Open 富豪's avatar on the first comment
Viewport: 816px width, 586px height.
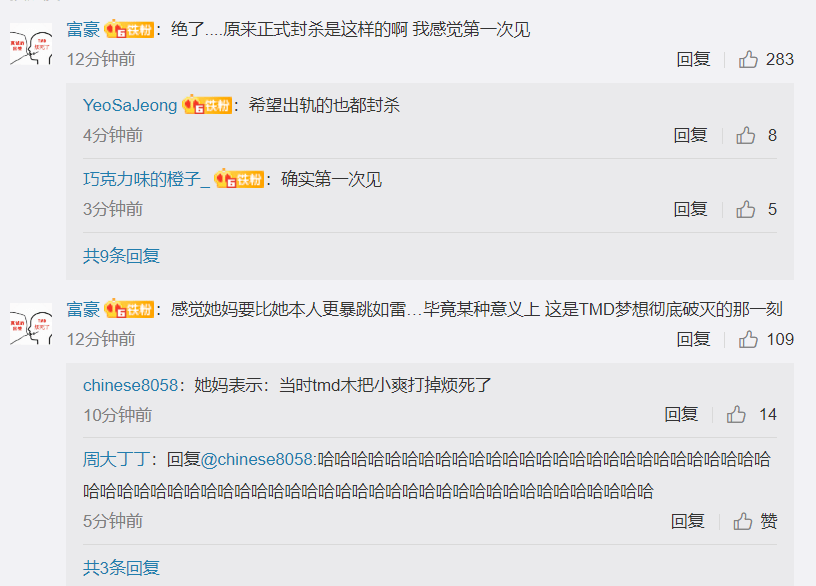(31, 44)
